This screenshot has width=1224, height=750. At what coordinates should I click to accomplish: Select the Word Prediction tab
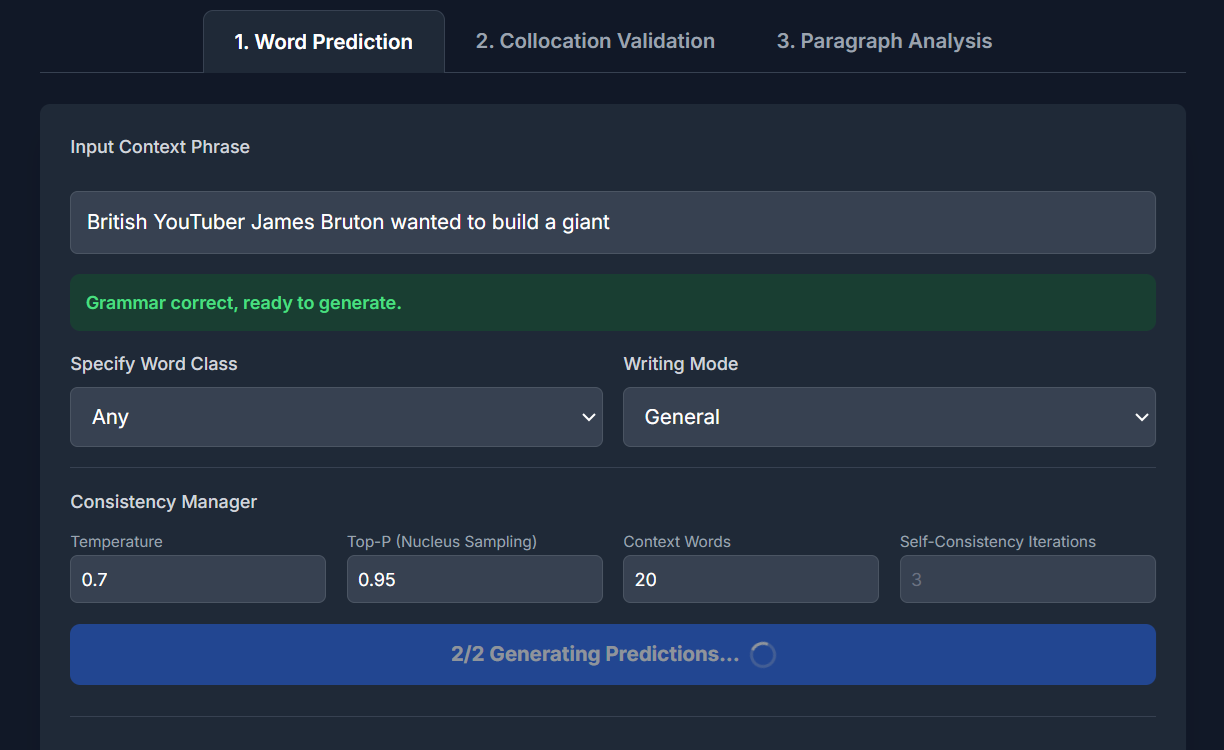324,42
